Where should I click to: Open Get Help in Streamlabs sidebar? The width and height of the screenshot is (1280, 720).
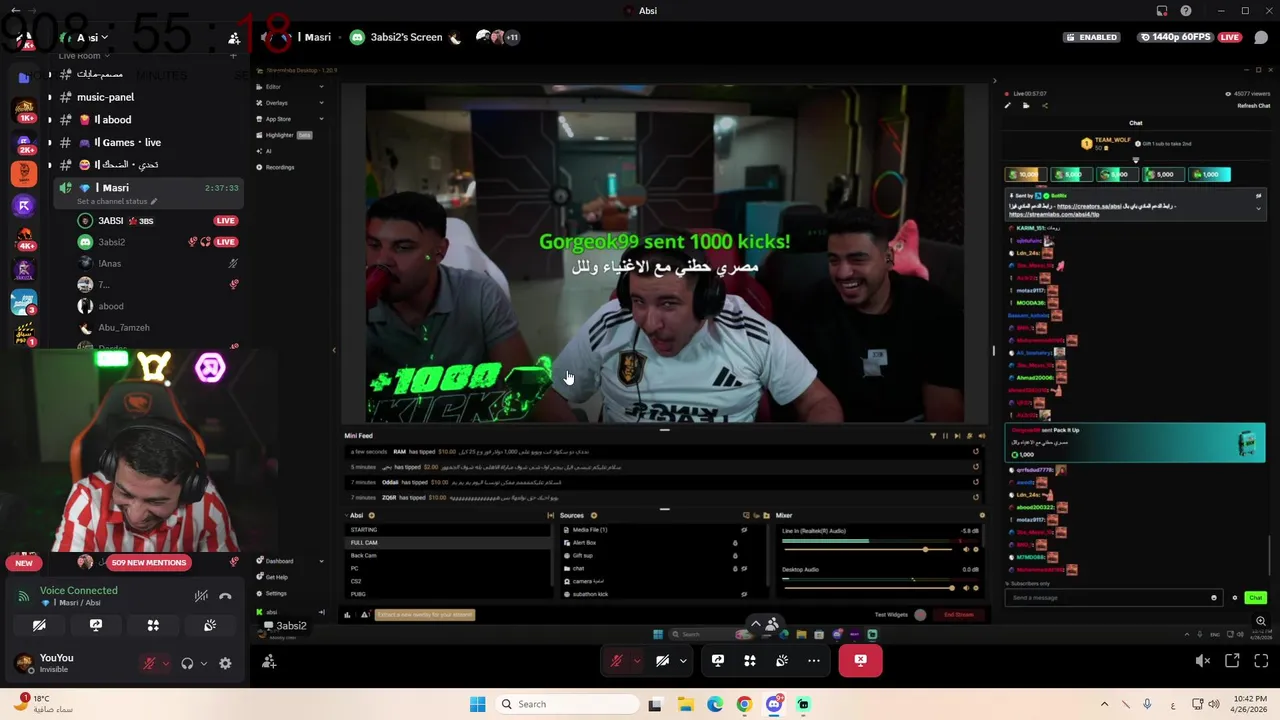(273, 577)
